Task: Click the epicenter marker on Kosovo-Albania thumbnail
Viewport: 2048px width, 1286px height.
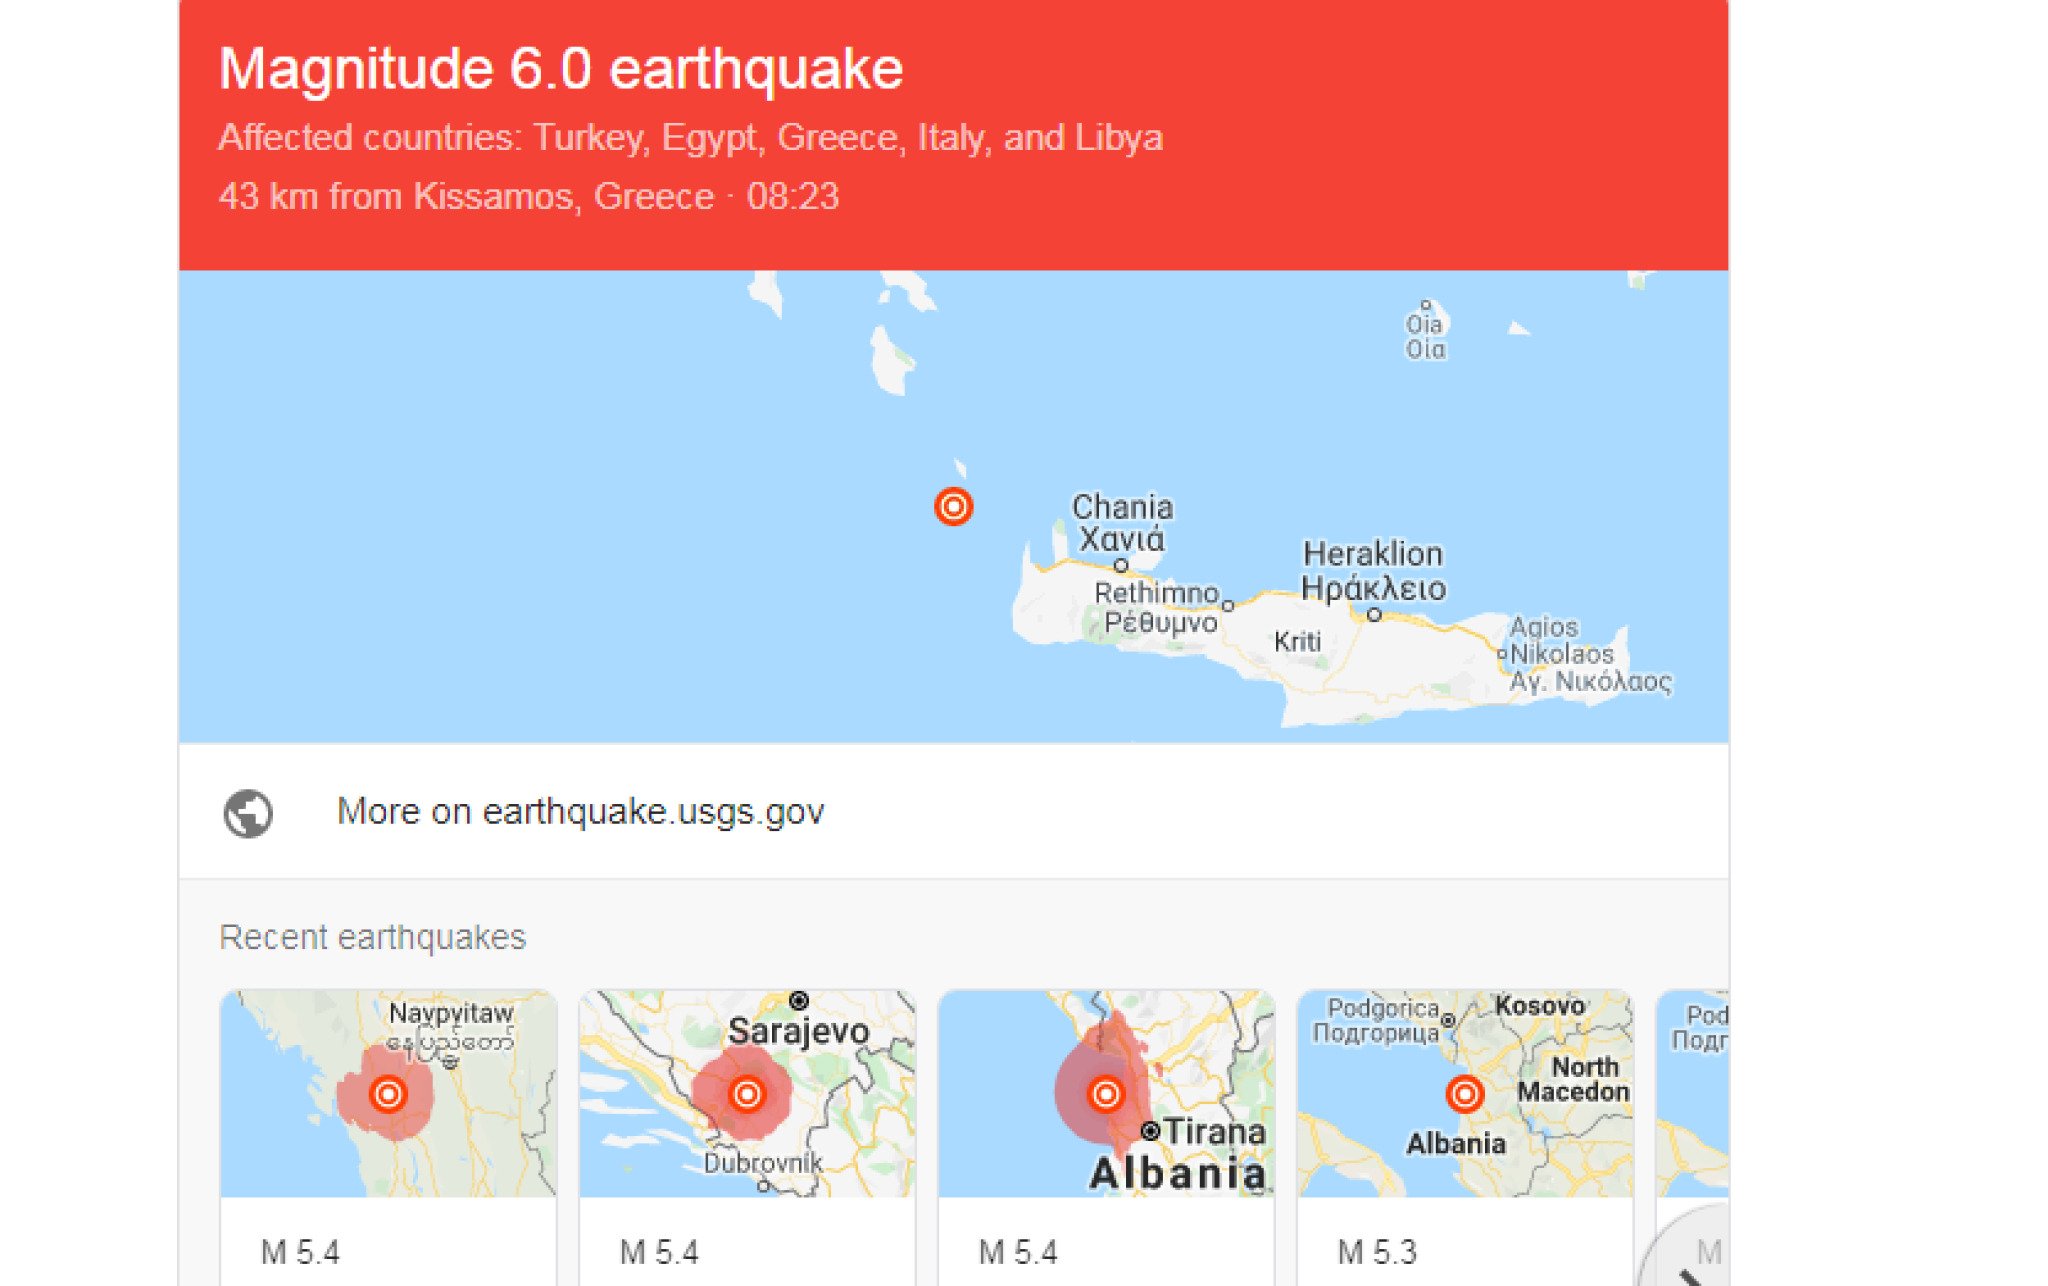Action: pyautogui.click(x=1464, y=1093)
